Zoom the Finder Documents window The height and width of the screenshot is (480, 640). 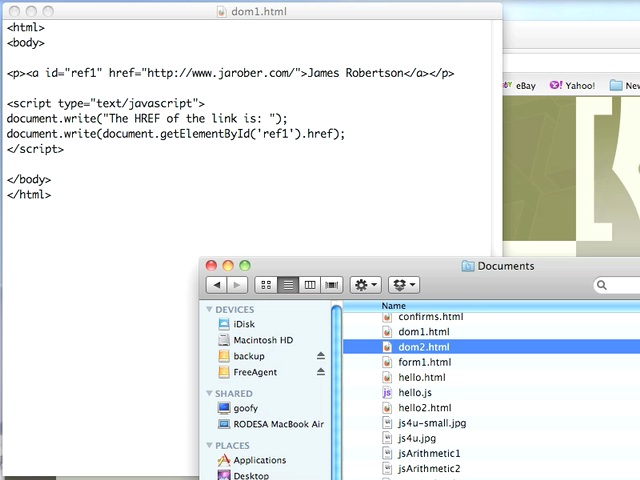[x=245, y=266]
